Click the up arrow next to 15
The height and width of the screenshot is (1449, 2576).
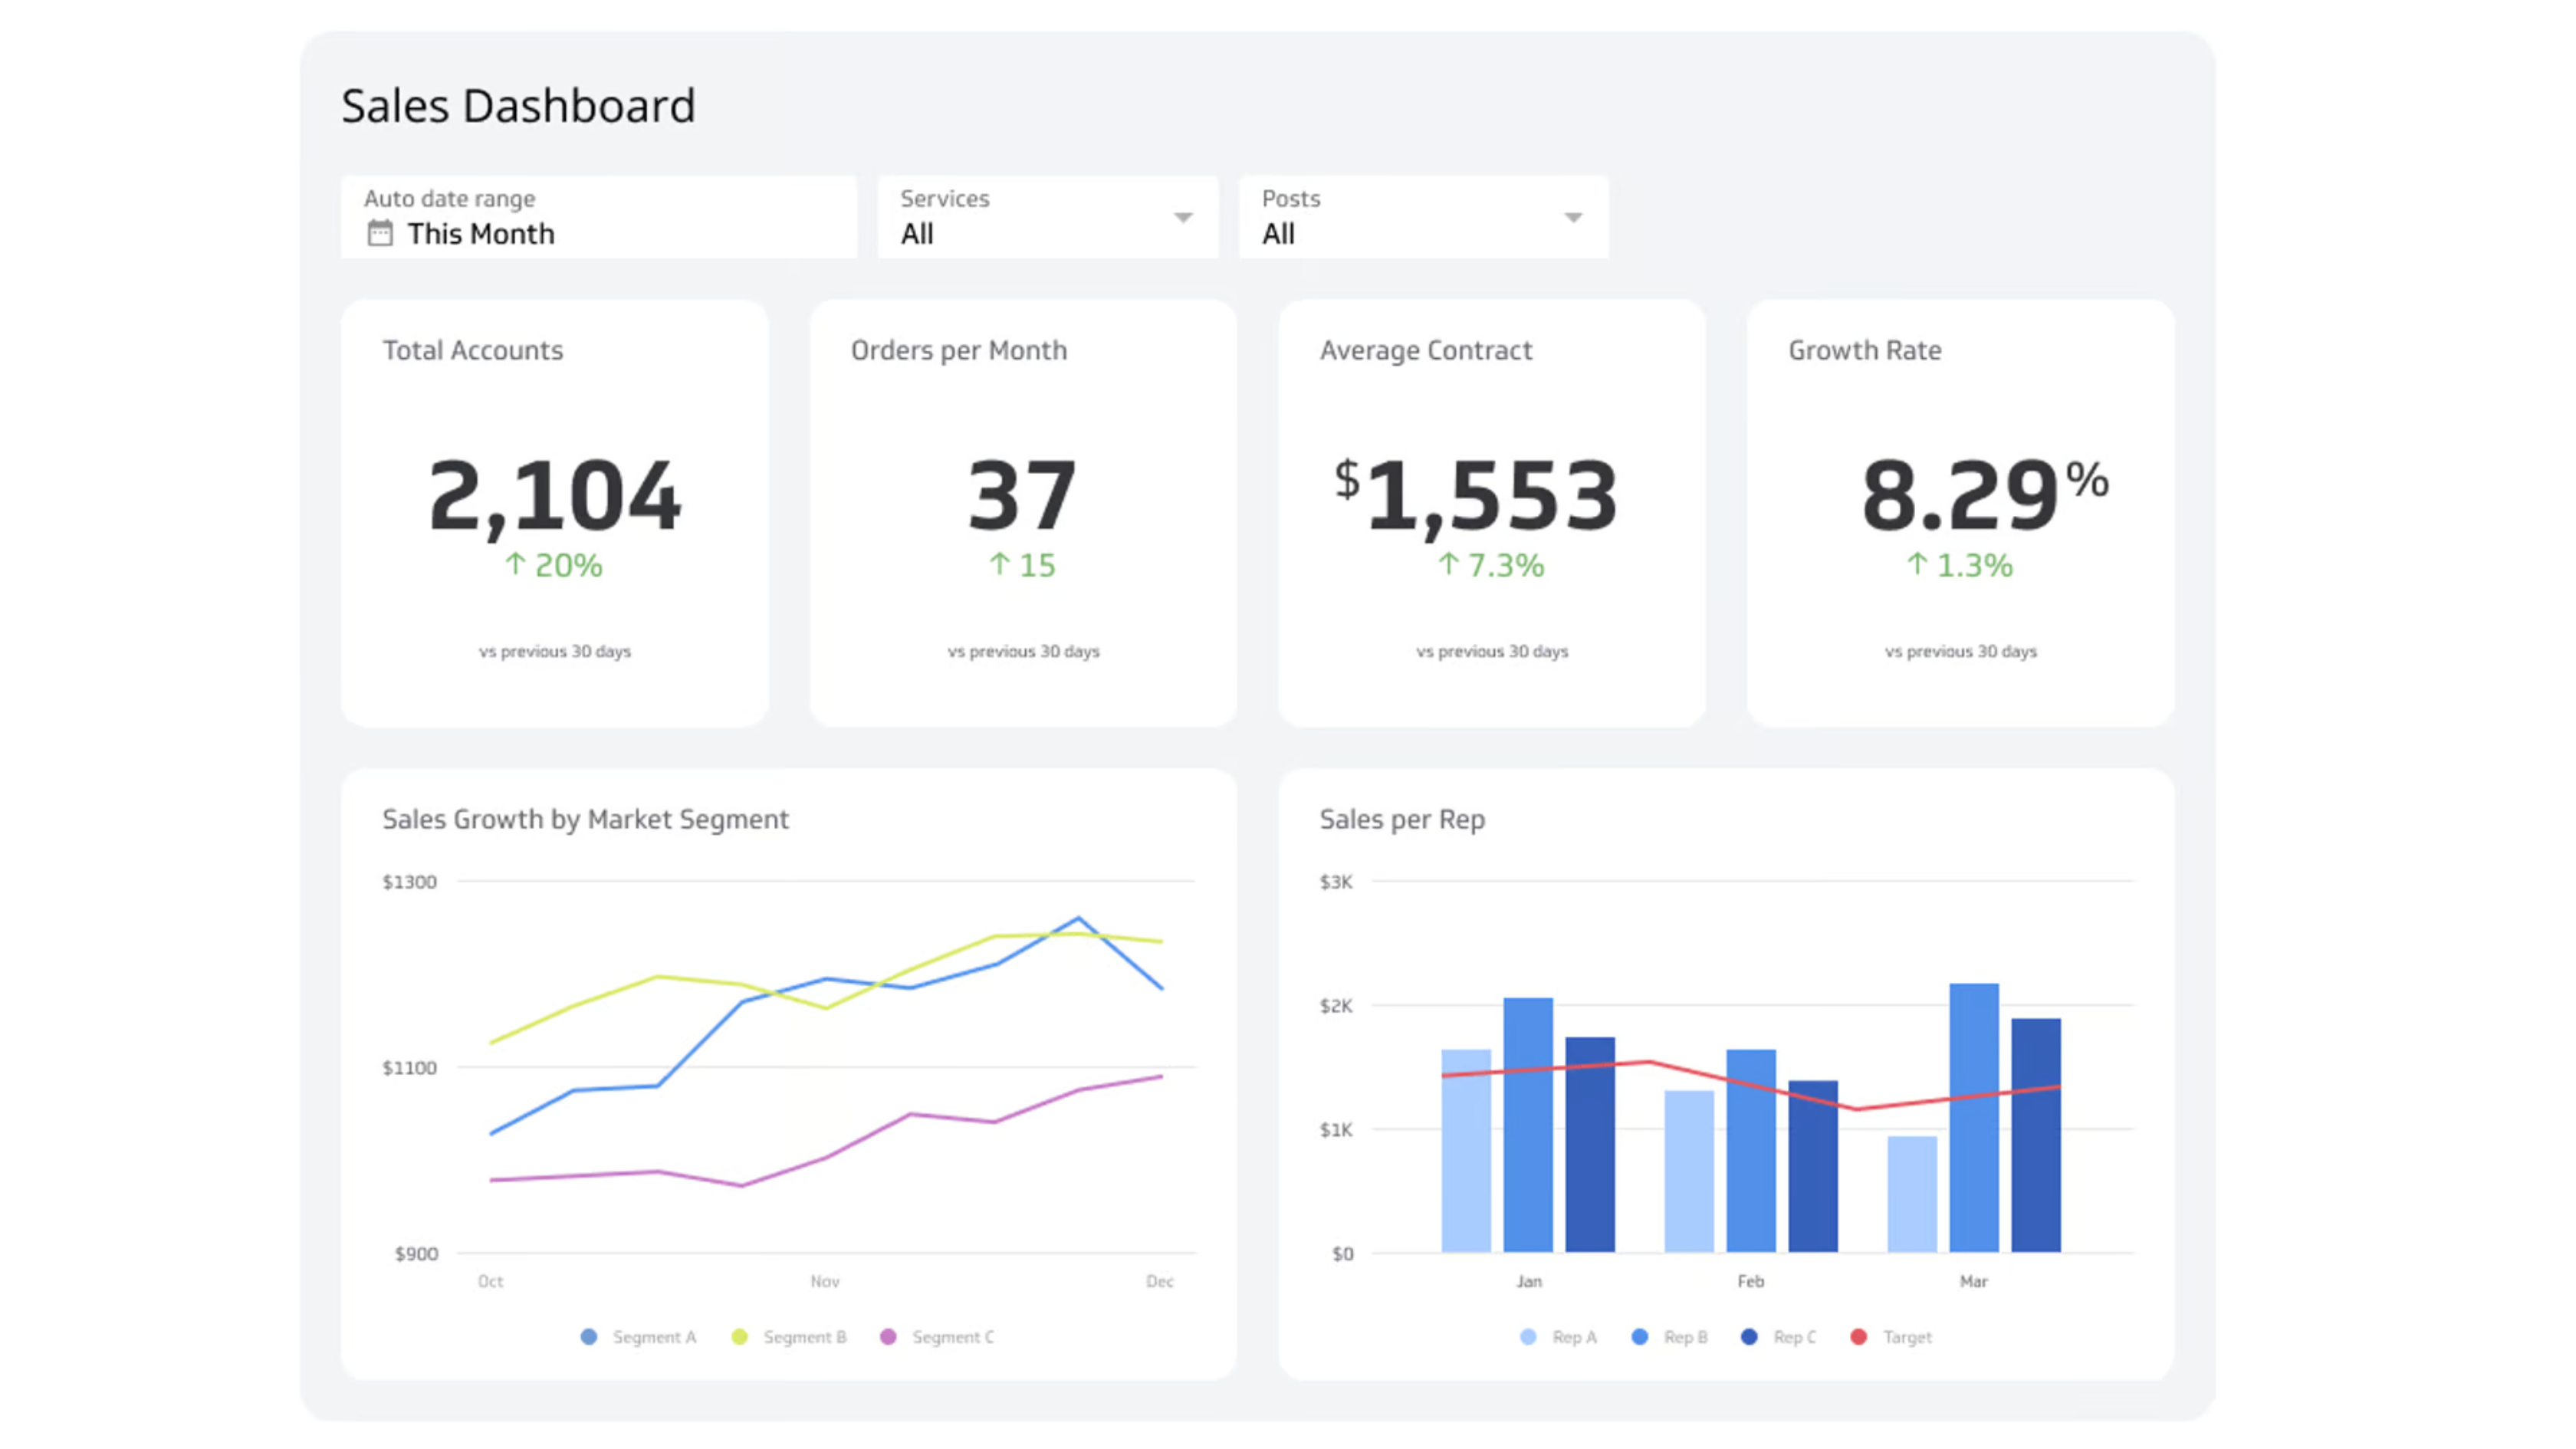pos(999,564)
